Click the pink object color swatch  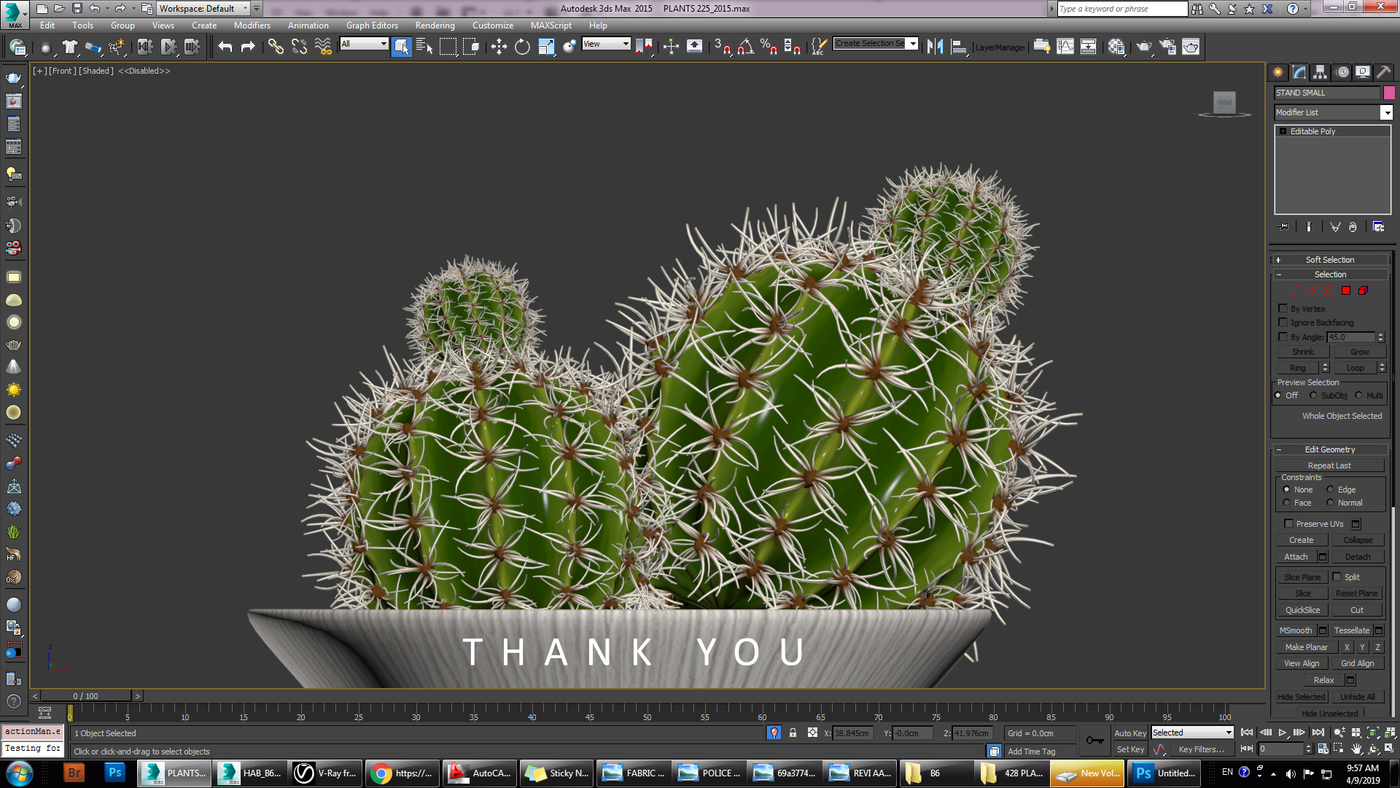pos(1389,93)
